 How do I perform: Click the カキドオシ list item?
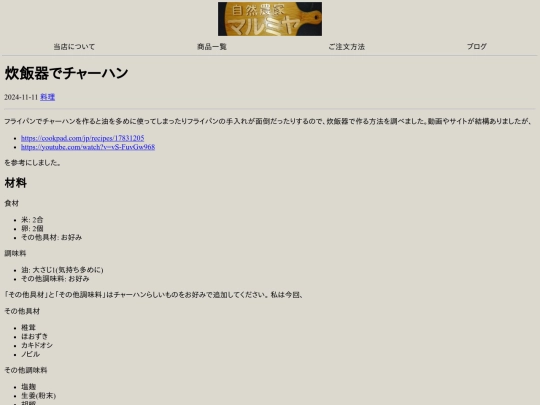tap(37, 345)
